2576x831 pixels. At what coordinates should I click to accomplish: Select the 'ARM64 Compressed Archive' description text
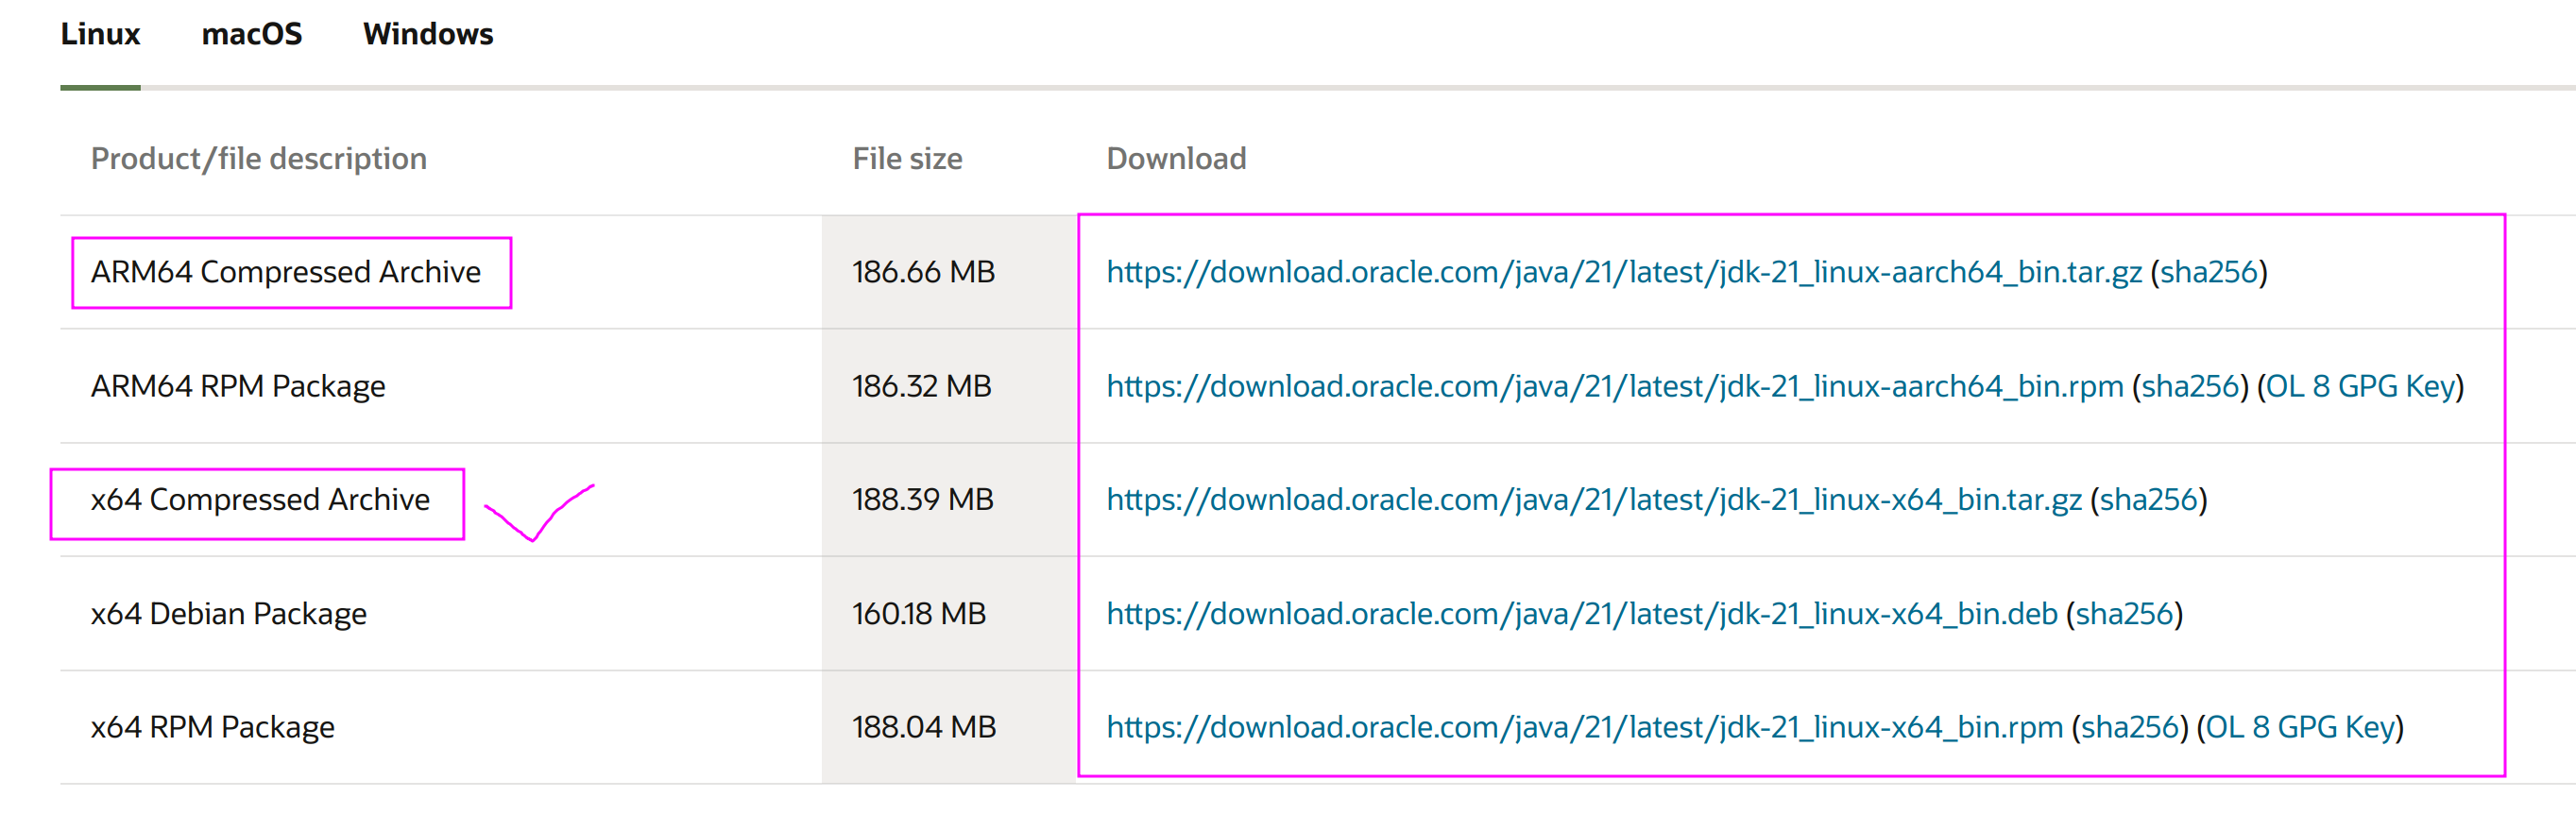(286, 272)
